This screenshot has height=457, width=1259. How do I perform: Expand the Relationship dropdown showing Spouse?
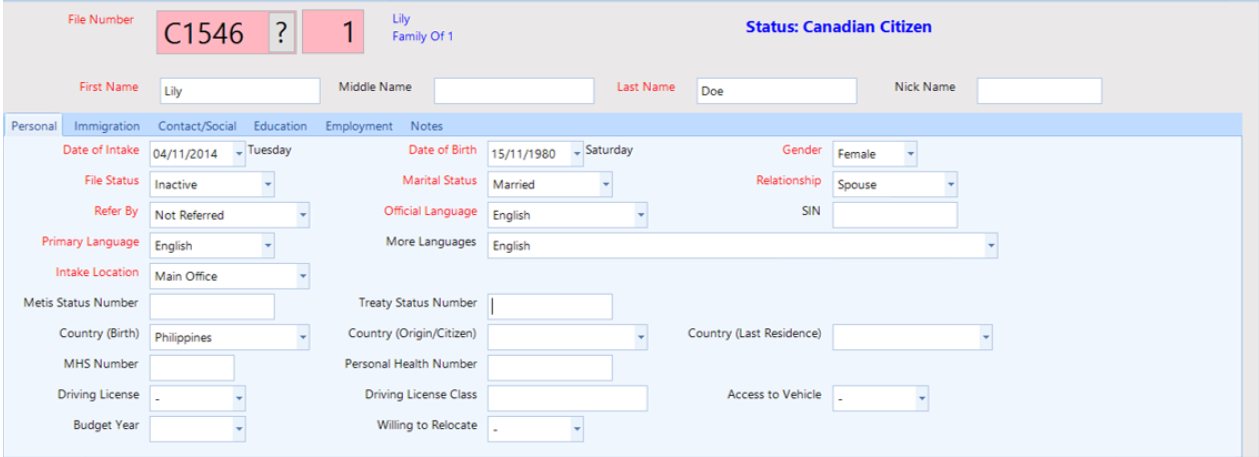pos(949,185)
